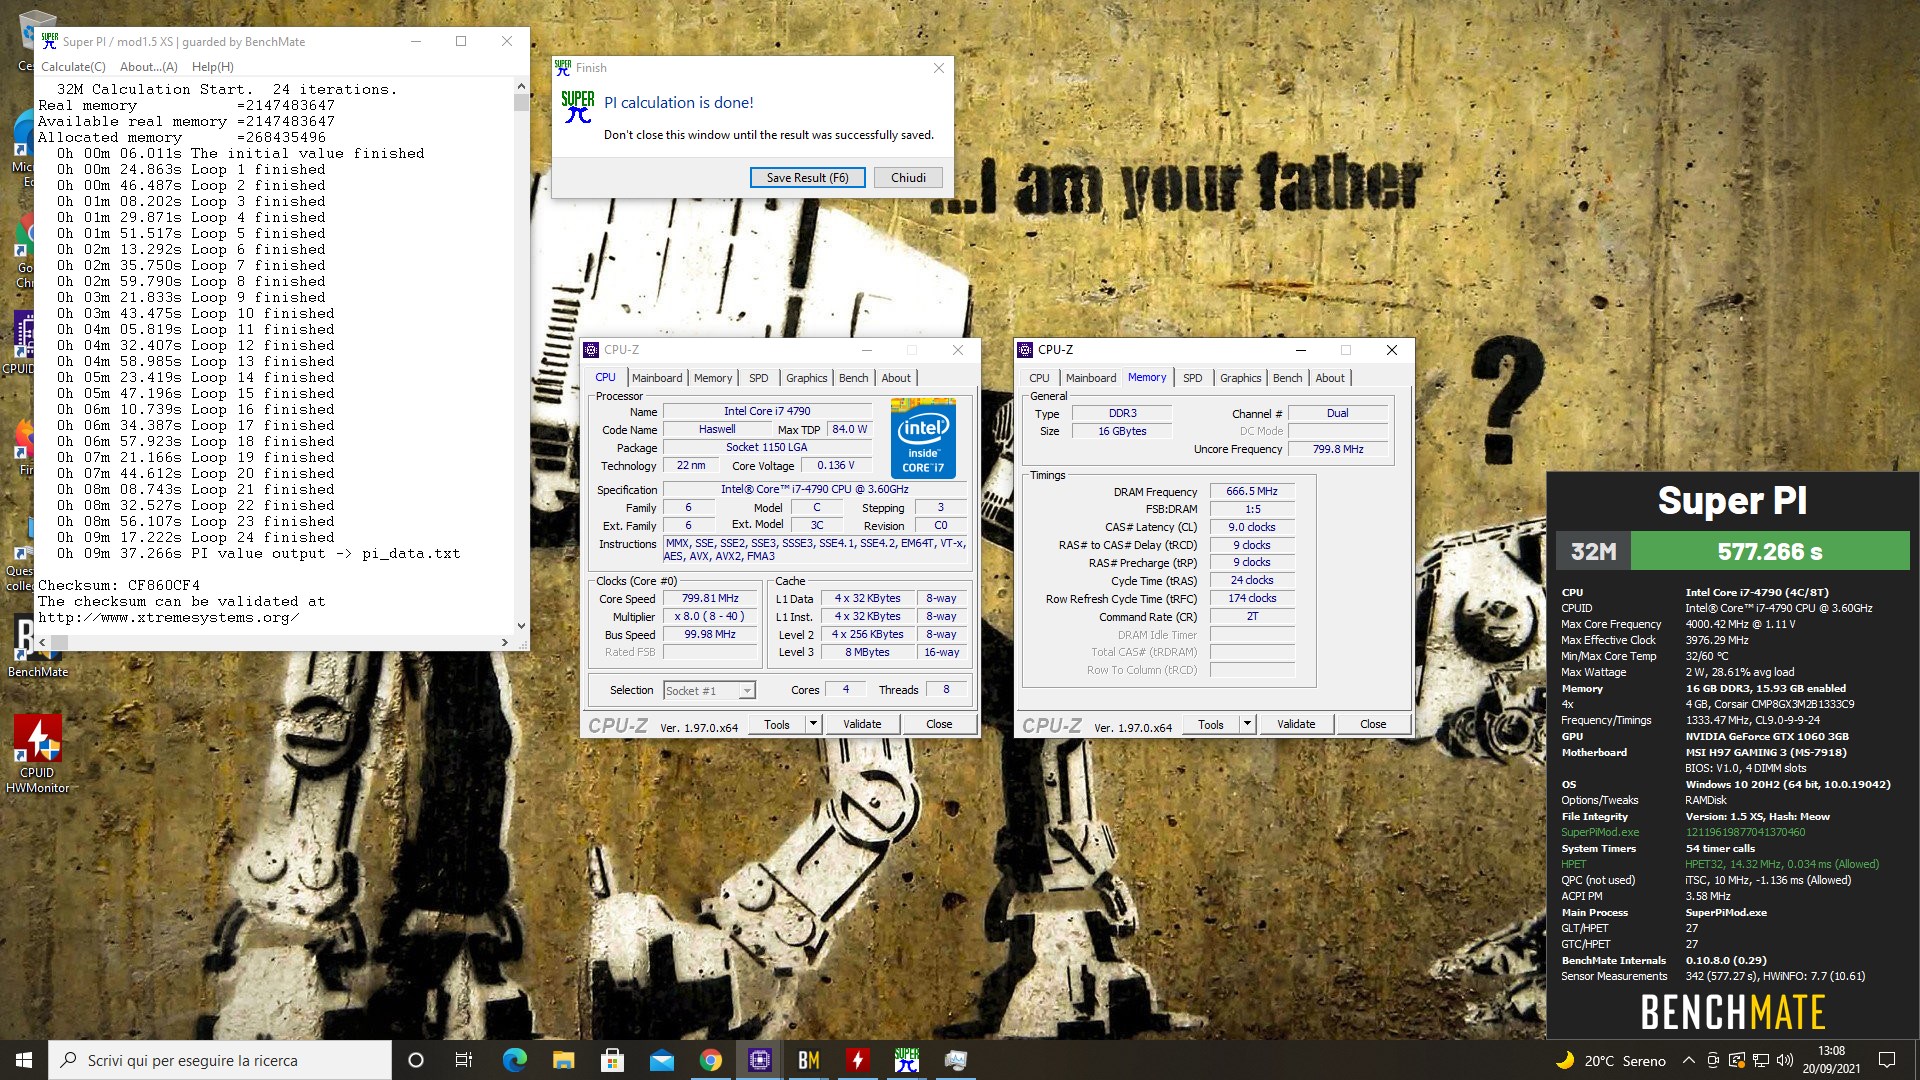The width and height of the screenshot is (1920, 1080).
Task: Click the SuperPiMod.exe green file integrity entry
Action: (x=1600, y=832)
